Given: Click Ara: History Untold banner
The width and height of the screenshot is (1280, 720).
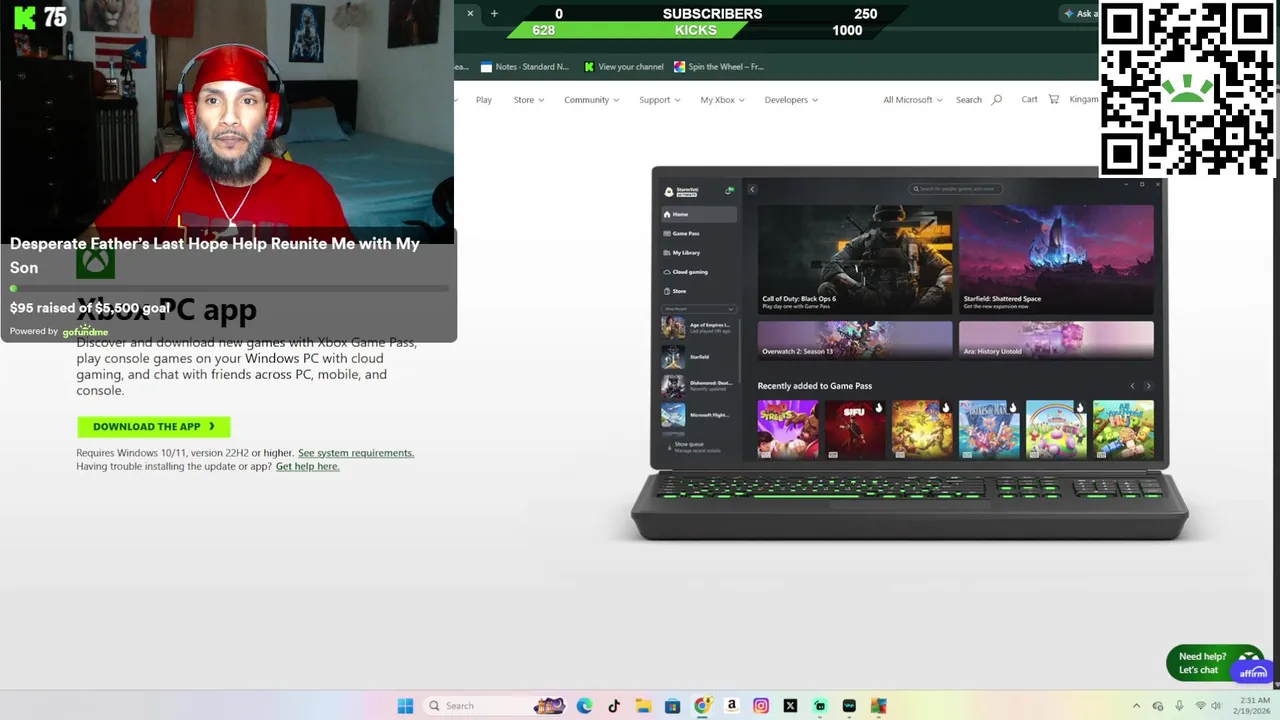Looking at the screenshot, I should coord(1056,340).
